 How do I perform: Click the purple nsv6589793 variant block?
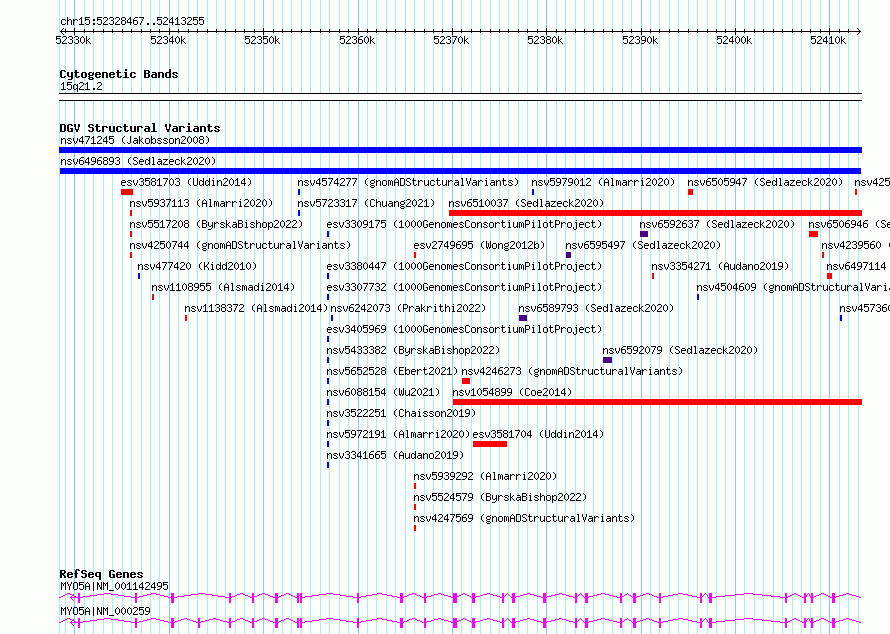coord(523,318)
